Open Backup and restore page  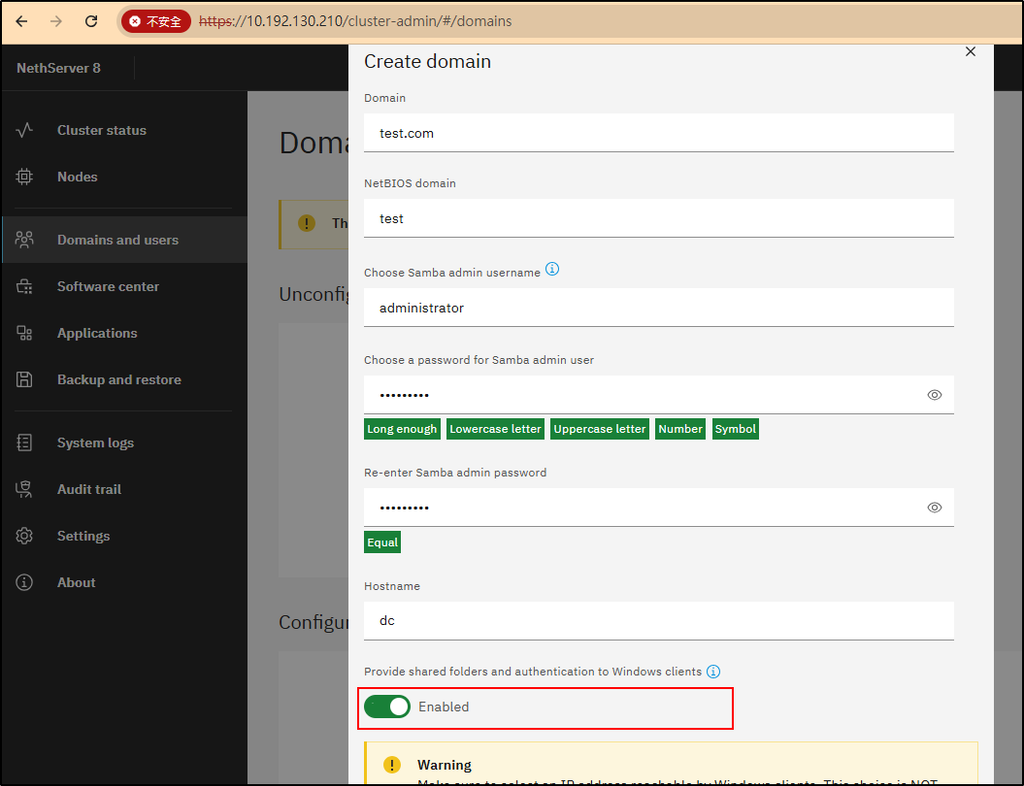(x=124, y=379)
